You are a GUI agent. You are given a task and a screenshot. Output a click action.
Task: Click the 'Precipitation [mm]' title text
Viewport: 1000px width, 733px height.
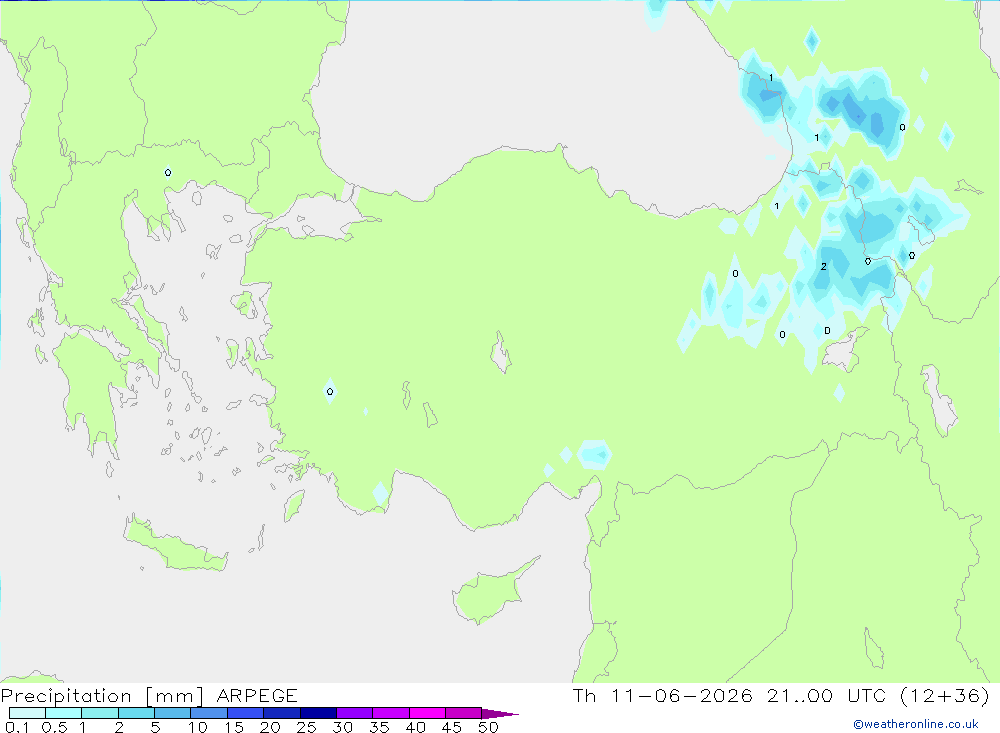tap(102, 695)
